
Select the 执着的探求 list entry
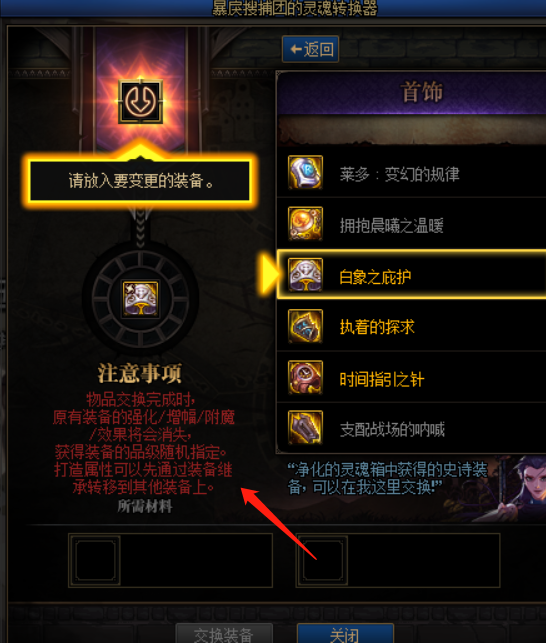pyautogui.click(x=411, y=326)
